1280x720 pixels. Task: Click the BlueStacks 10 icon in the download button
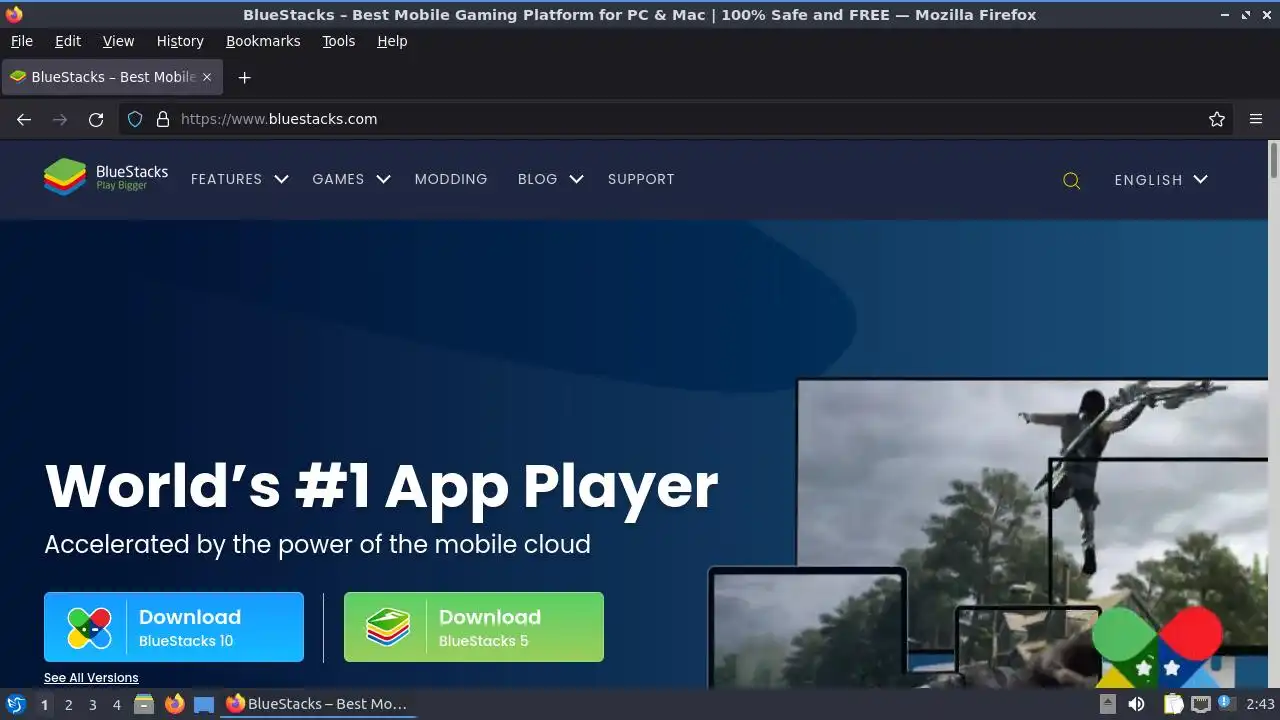[x=89, y=628]
